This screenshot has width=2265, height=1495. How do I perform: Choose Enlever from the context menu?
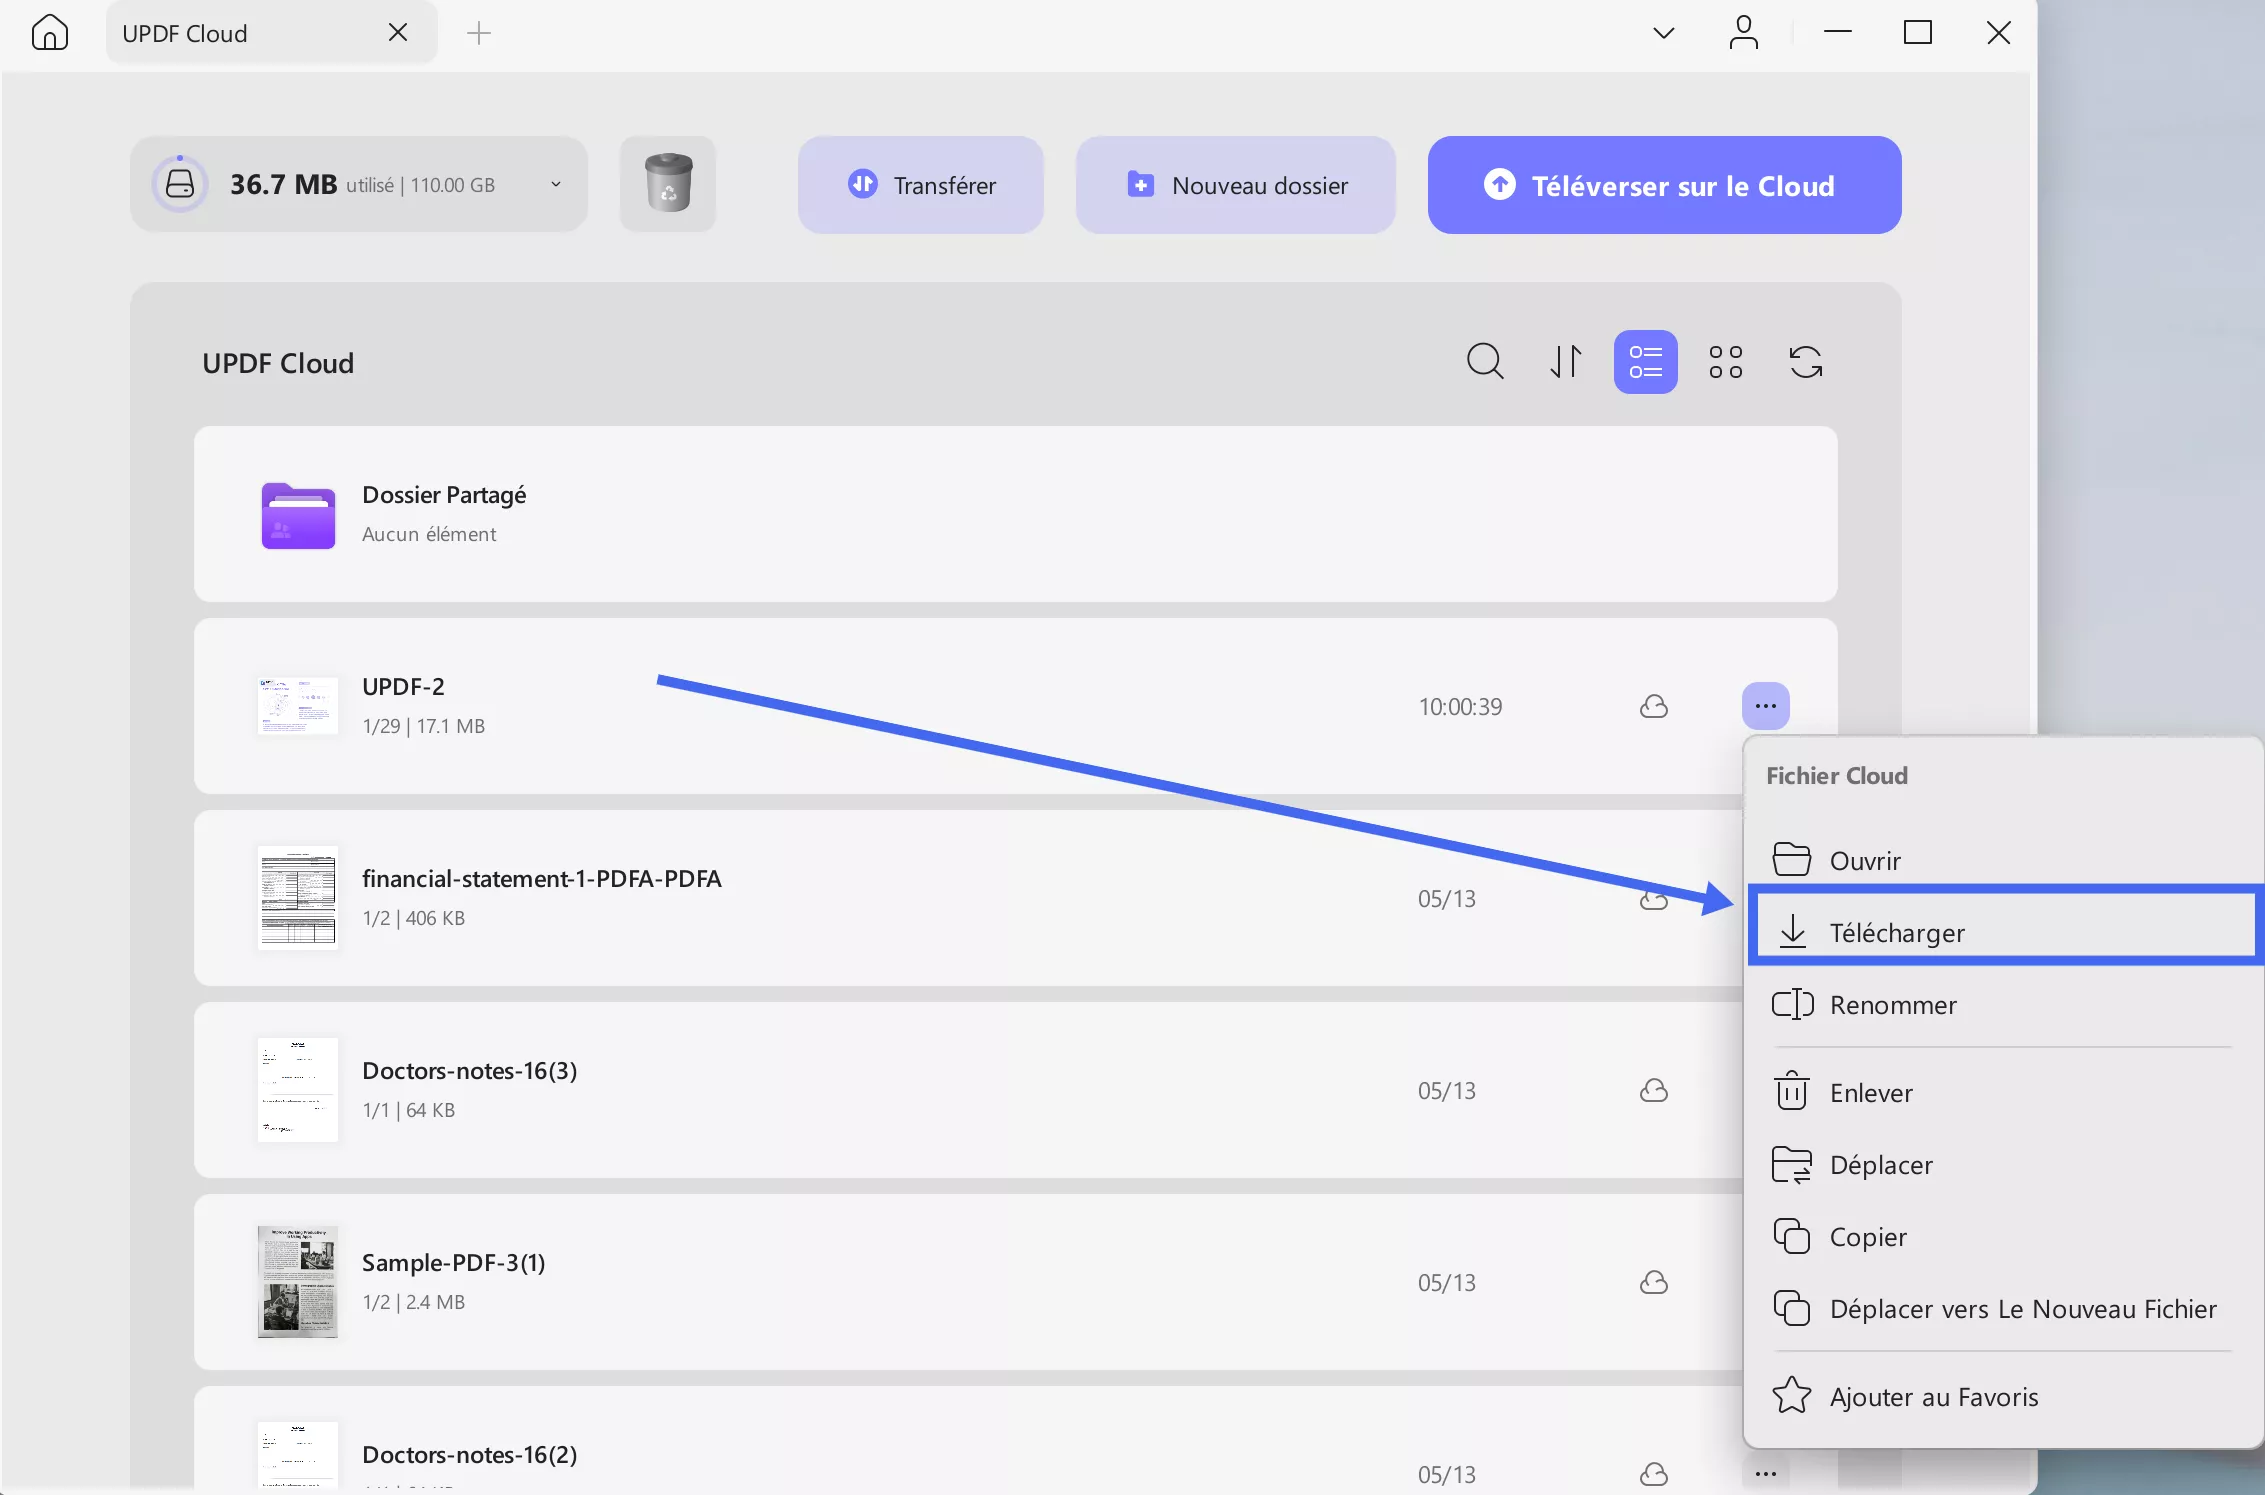tap(2002, 1092)
